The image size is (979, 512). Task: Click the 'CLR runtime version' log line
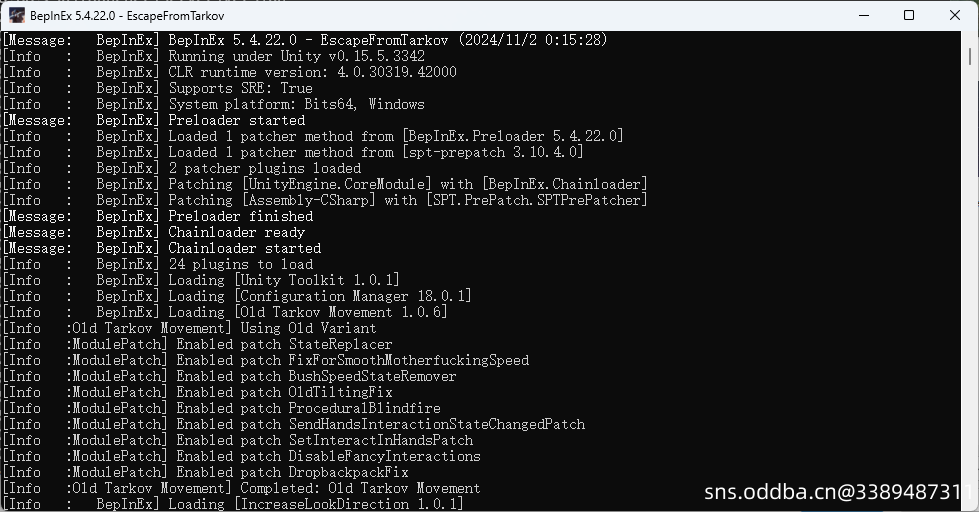pyautogui.click(x=230, y=72)
